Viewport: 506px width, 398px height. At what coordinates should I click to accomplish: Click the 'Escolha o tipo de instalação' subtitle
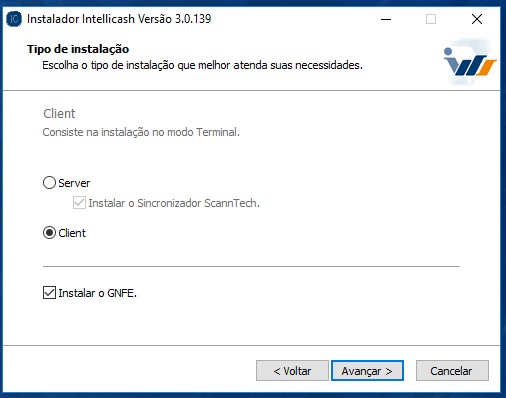[202, 65]
